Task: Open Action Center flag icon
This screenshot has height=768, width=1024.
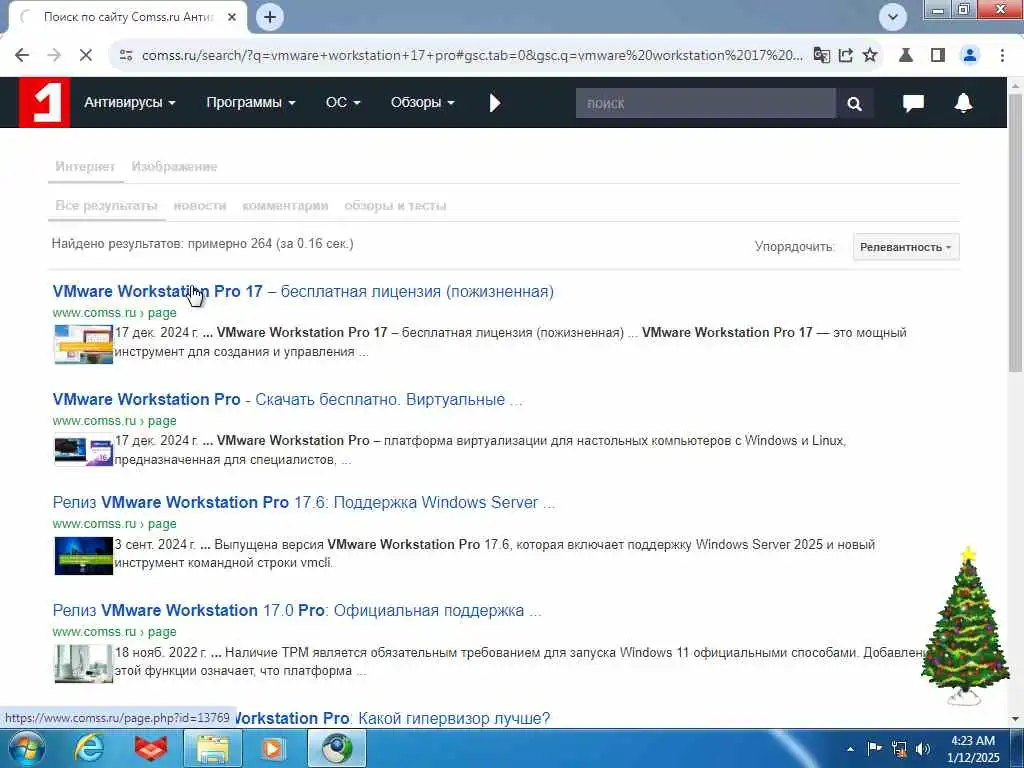Action: 874,748
